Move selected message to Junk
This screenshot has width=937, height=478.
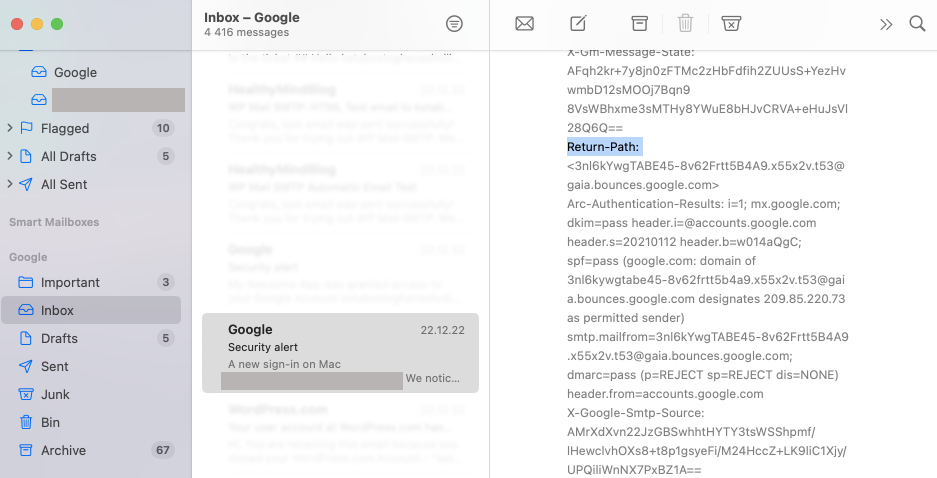pyautogui.click(x=731, y=23)
